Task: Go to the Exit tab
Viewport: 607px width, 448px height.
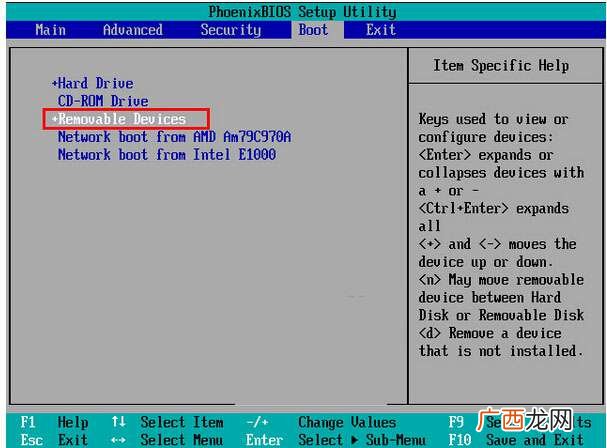Action: [x=381, y=30]
